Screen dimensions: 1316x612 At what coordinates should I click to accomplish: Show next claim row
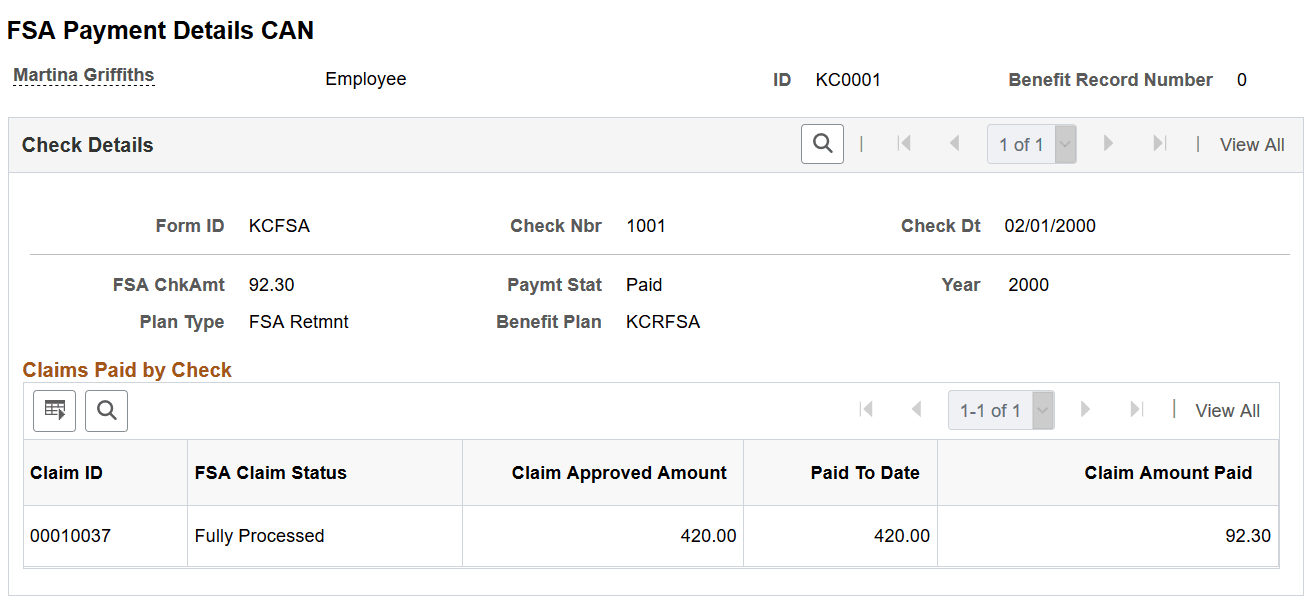[x=1085, y=410]
